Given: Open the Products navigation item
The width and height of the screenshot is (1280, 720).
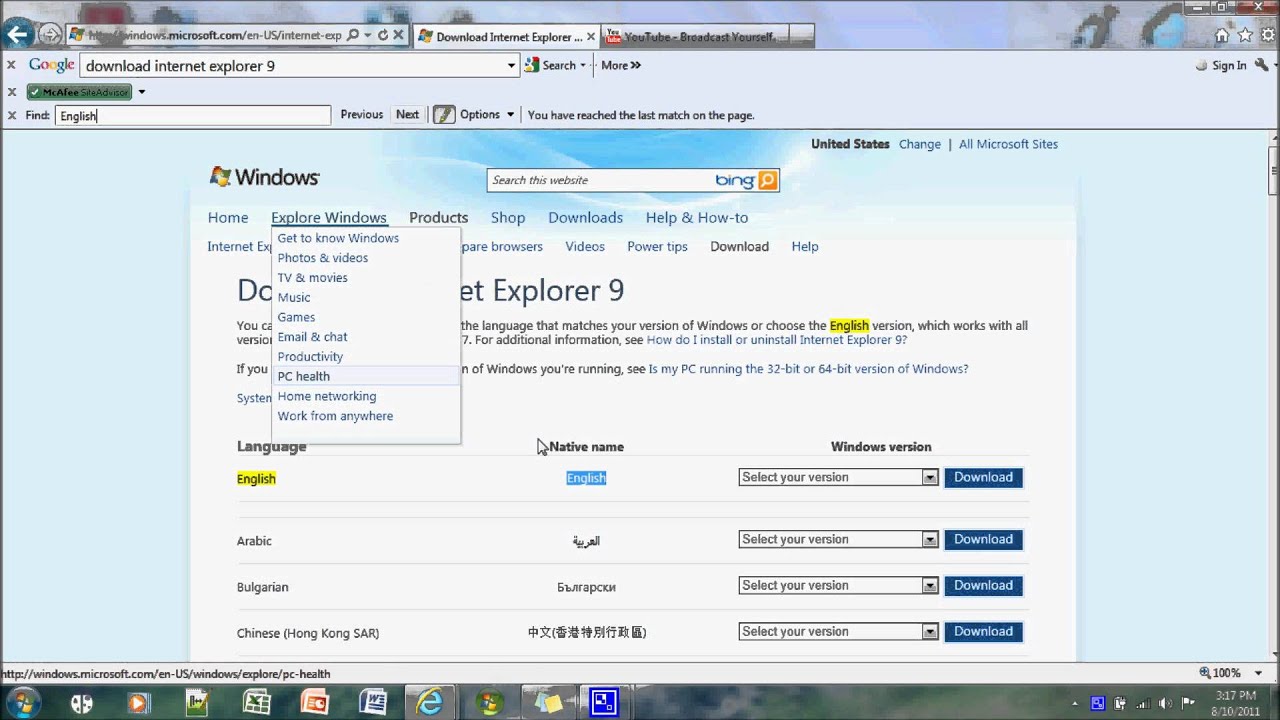Looking at the screenshot, I should [438, 218].
